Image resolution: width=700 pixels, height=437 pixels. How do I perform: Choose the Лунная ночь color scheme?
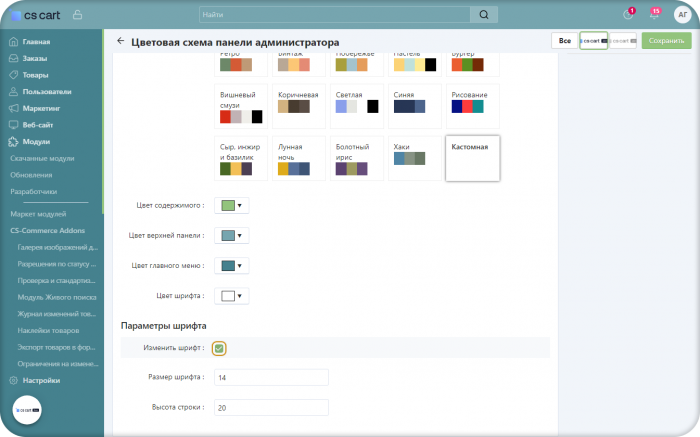pos(299,158)
